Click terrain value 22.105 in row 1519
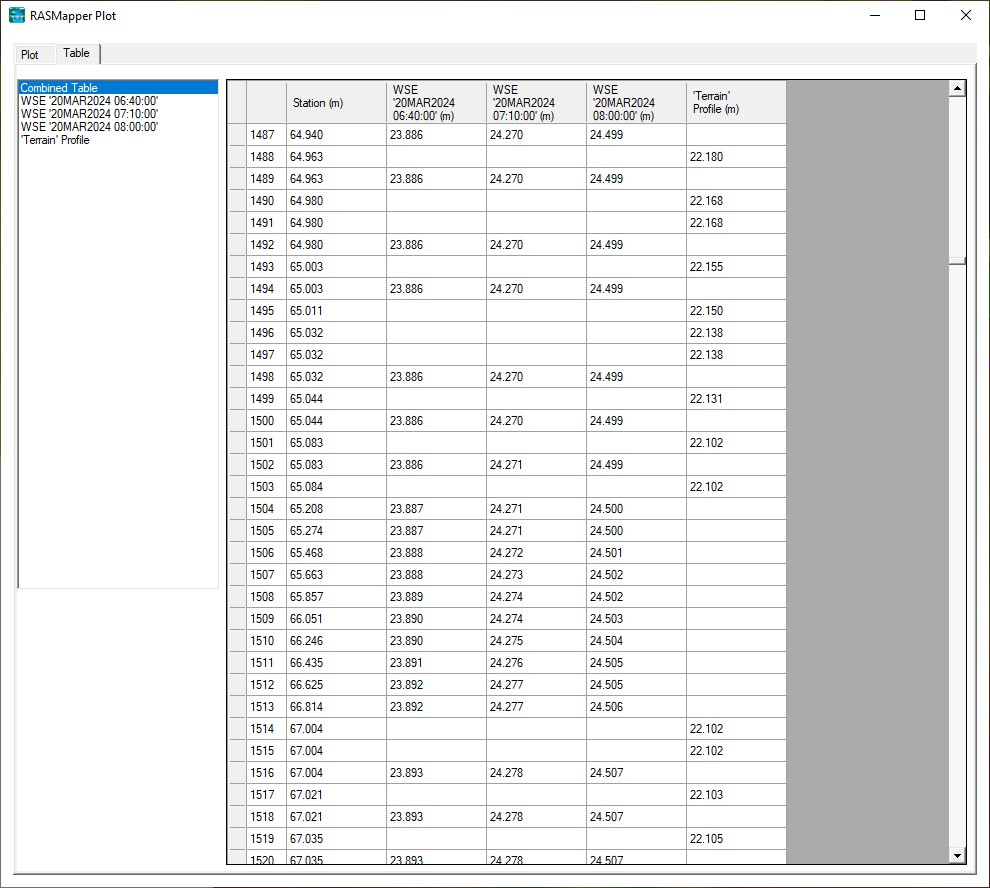This screenshot has height=888, width=990. click(736, 839)
